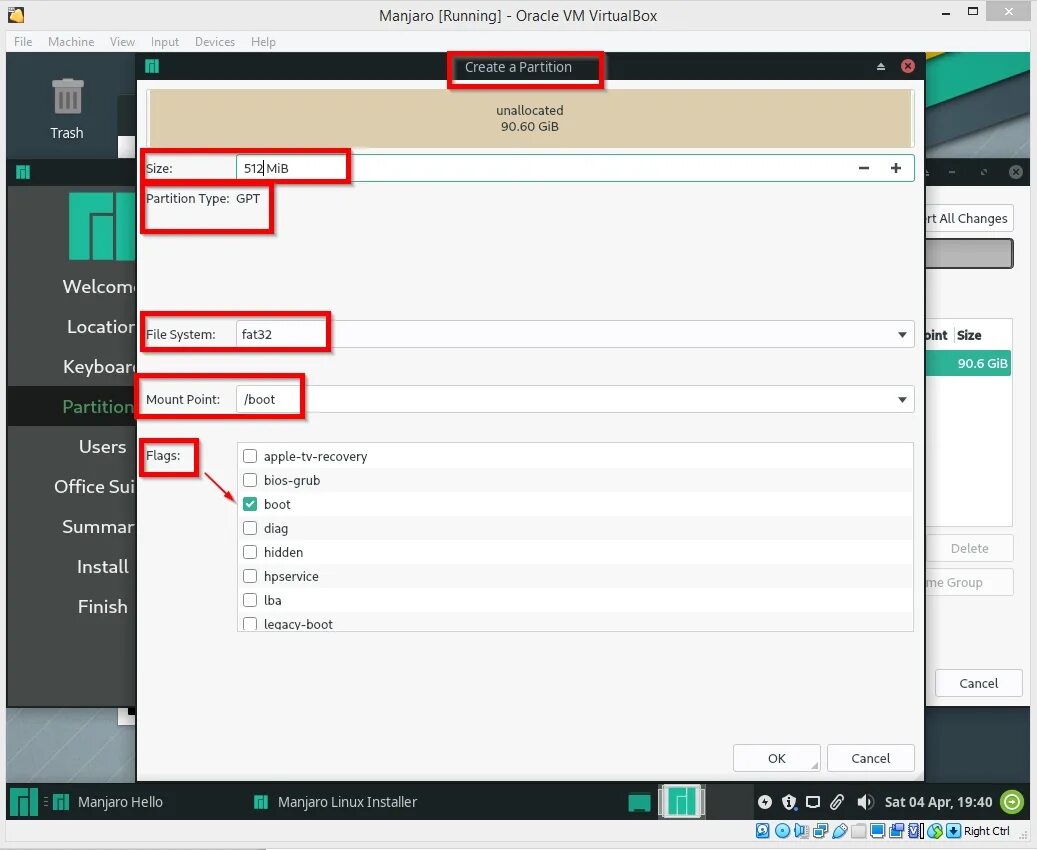Screen dimensions: 1037x850
Task: Switch to Manjaro Hello taskbar entry
Action: pos(108,802)
